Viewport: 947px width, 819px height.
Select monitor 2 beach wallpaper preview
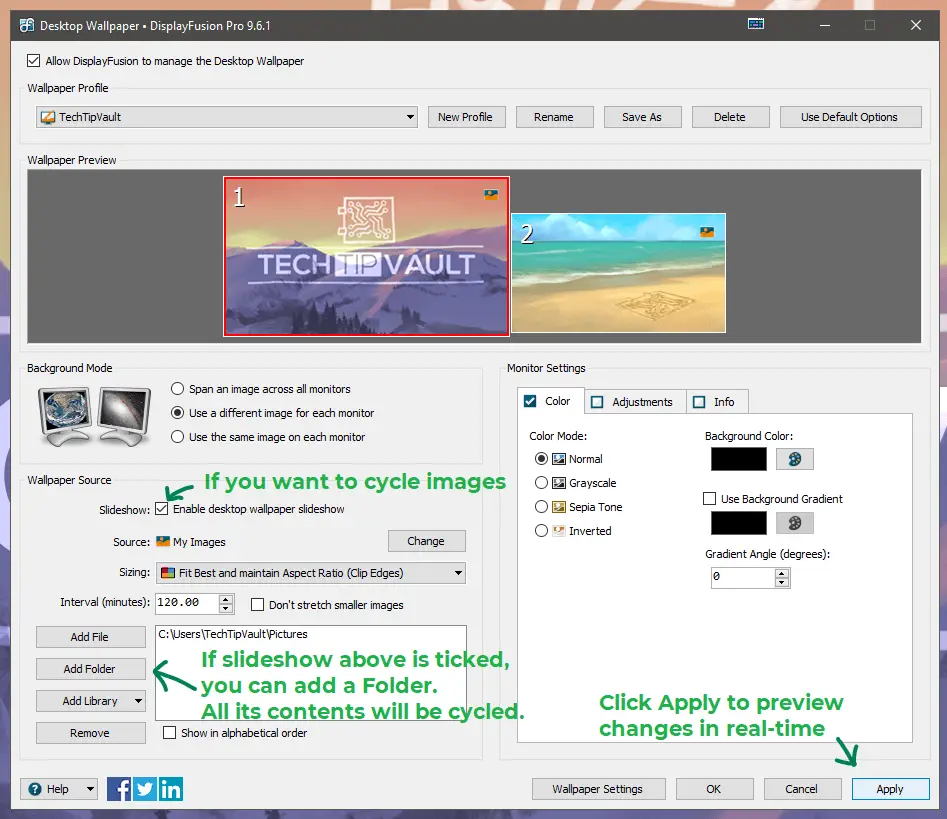618,273
